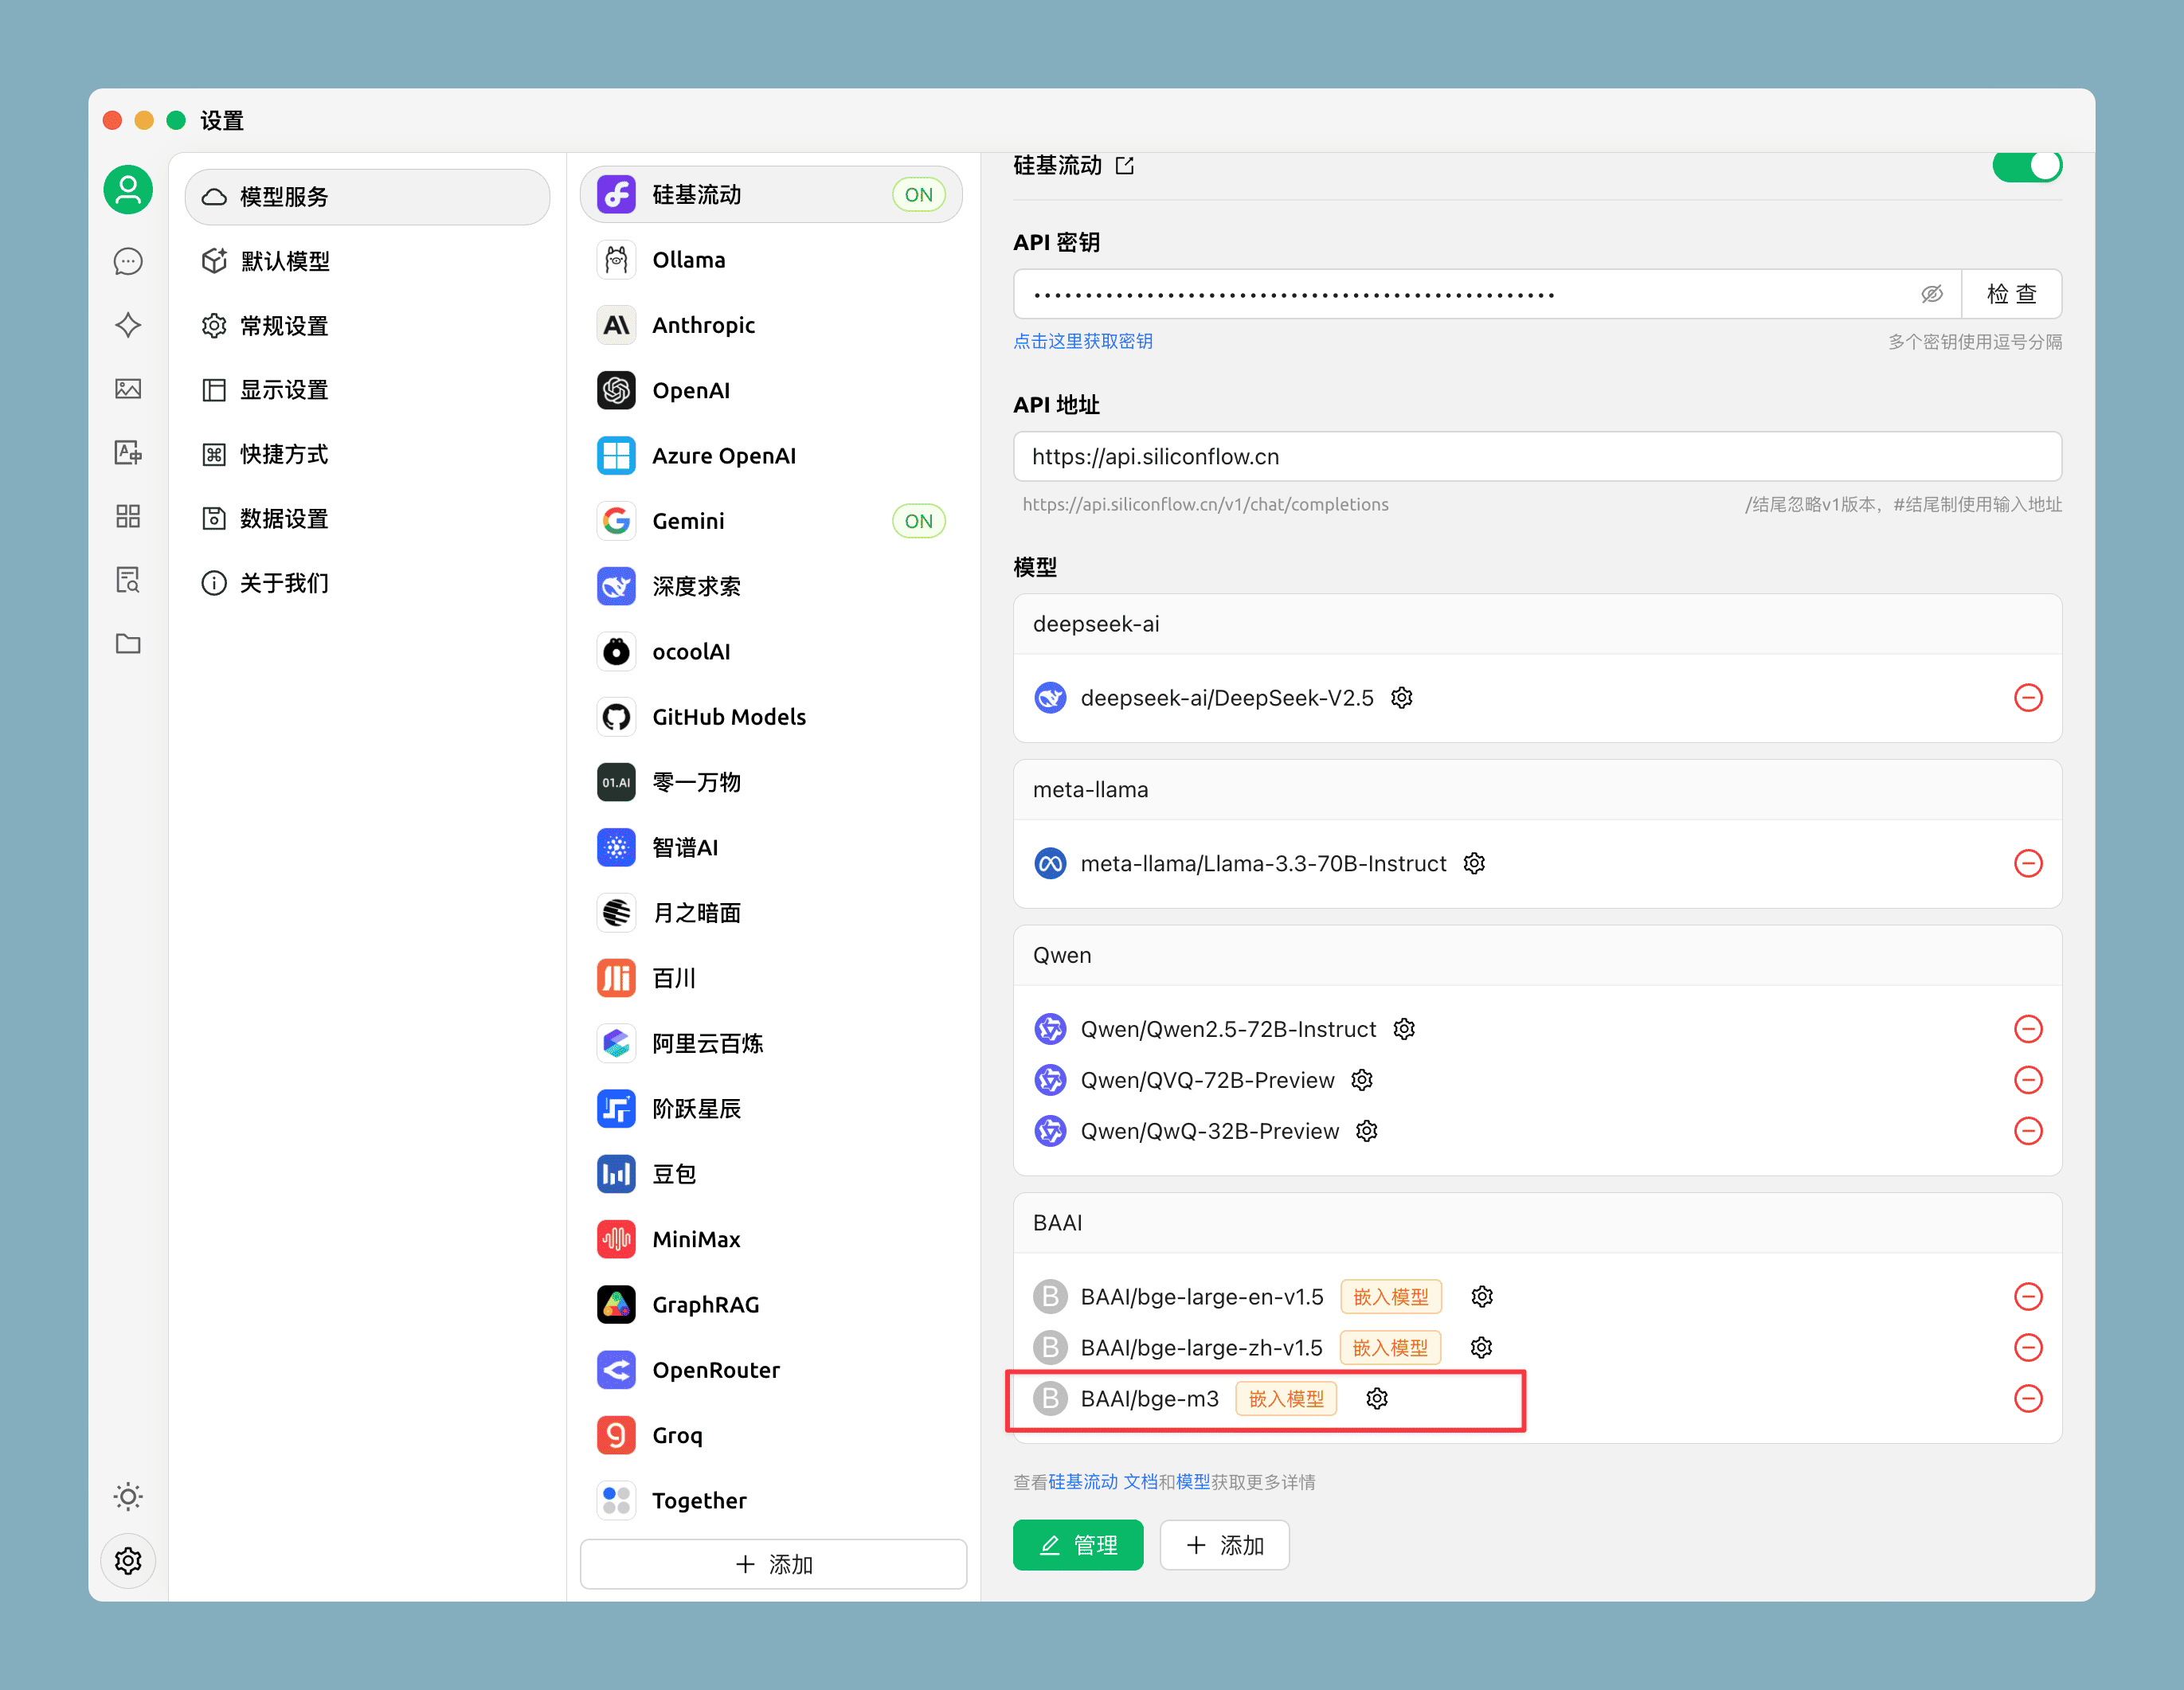
Task: Select 硅基流动 provider in list
Action: click(x=771, y=195)
